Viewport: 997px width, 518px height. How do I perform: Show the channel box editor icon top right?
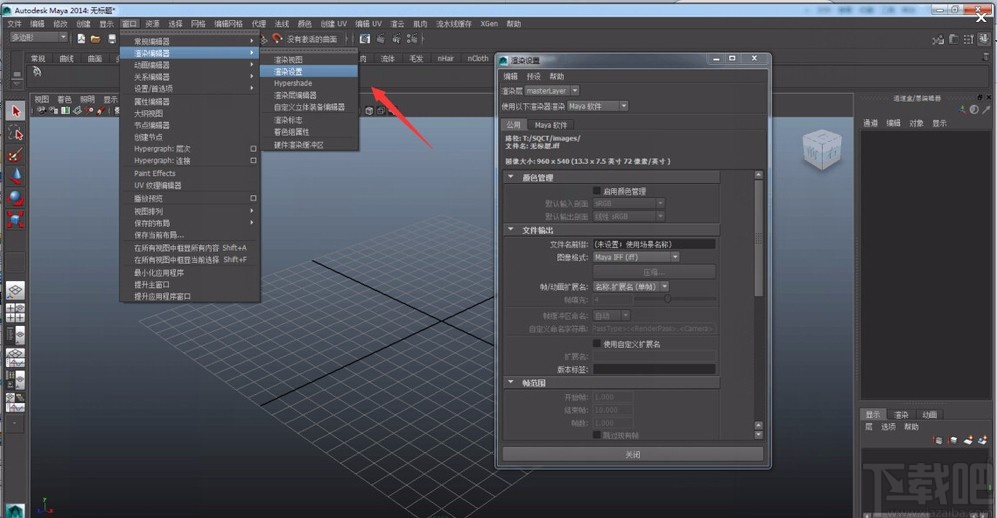coord(983,39)
